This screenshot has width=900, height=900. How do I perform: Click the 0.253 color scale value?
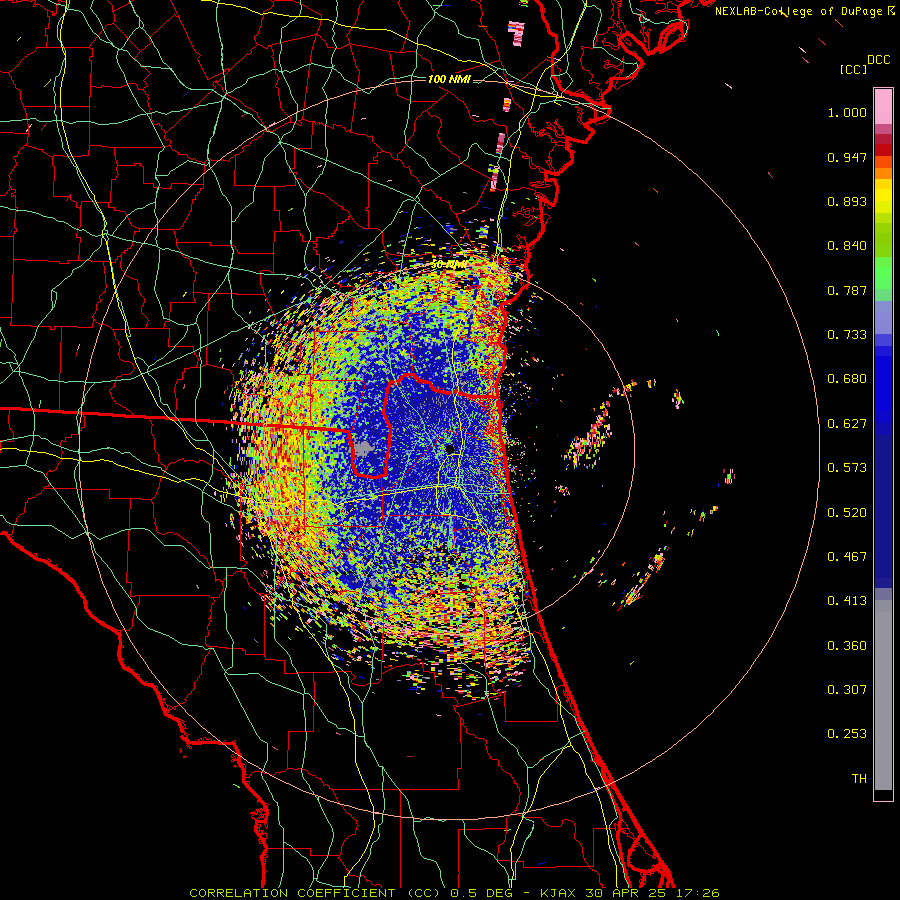(x=847, y=734)
